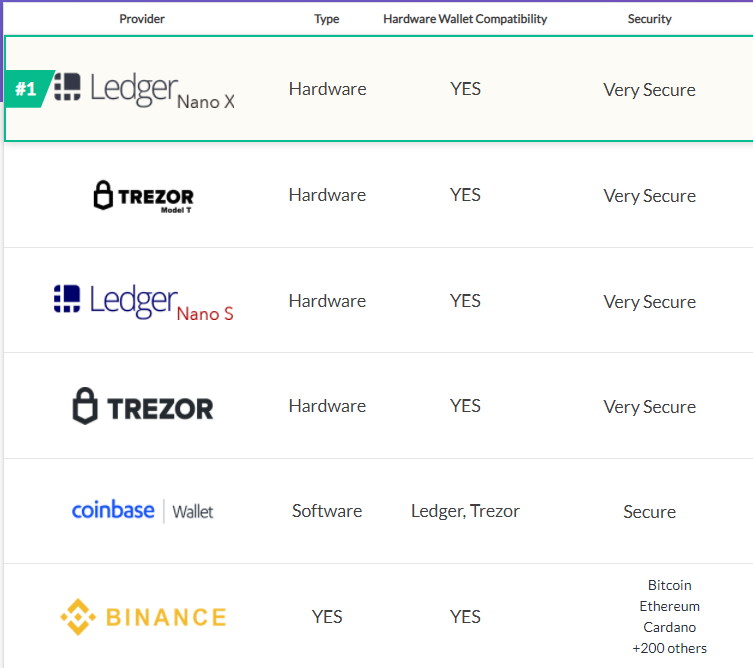
Task: Click 'Very Secure' in Ledger Nano X row
Action: pyautogui.click(x=649, y=90)
